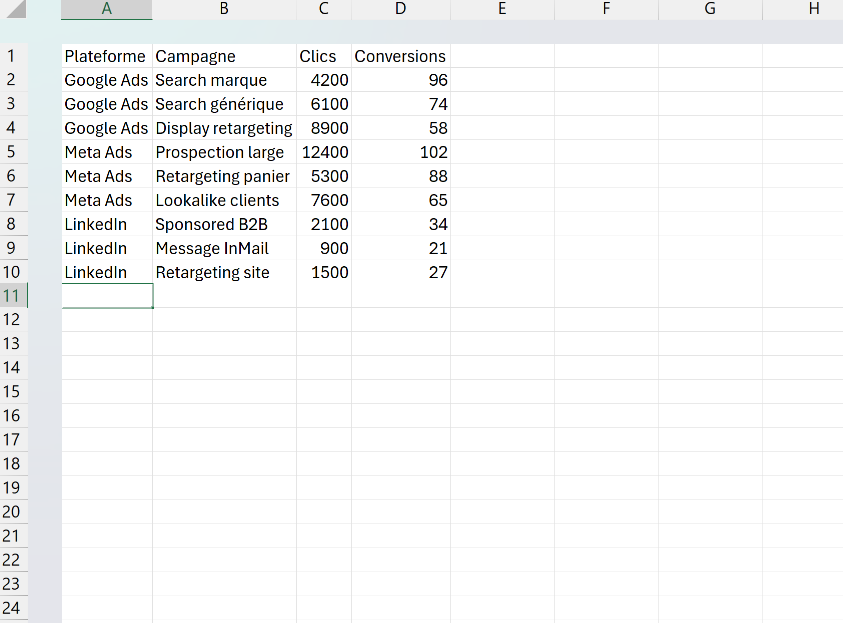
Task: Select the 'Search marque' cell
Action: 224,80
